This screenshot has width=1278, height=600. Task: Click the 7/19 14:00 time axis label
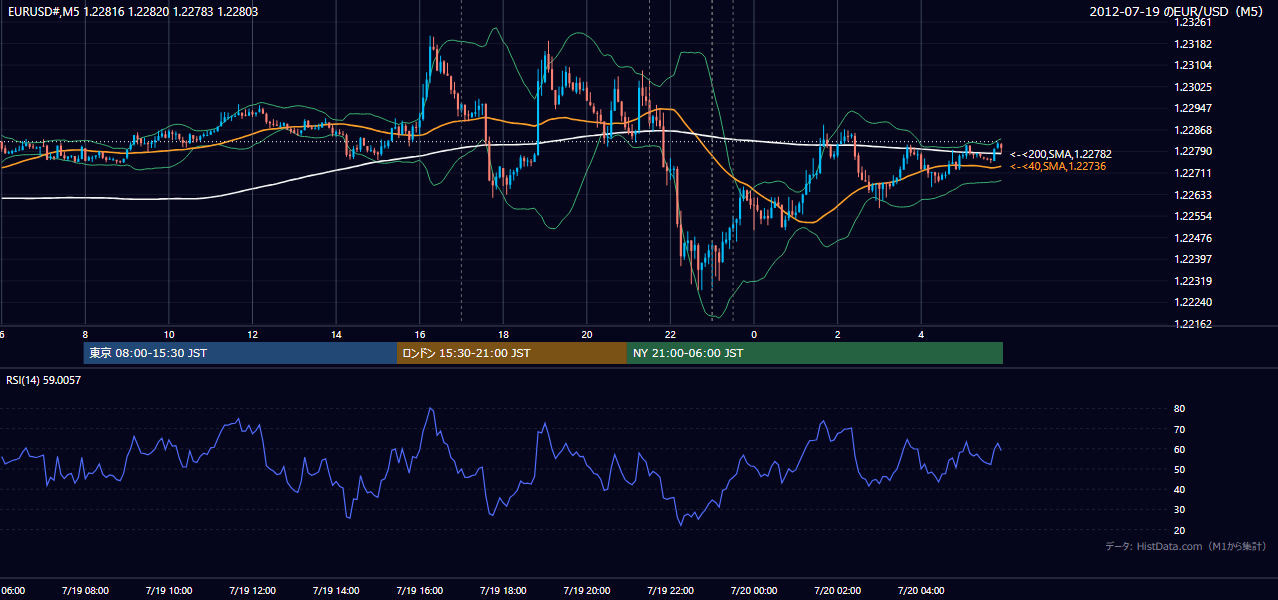335,590
